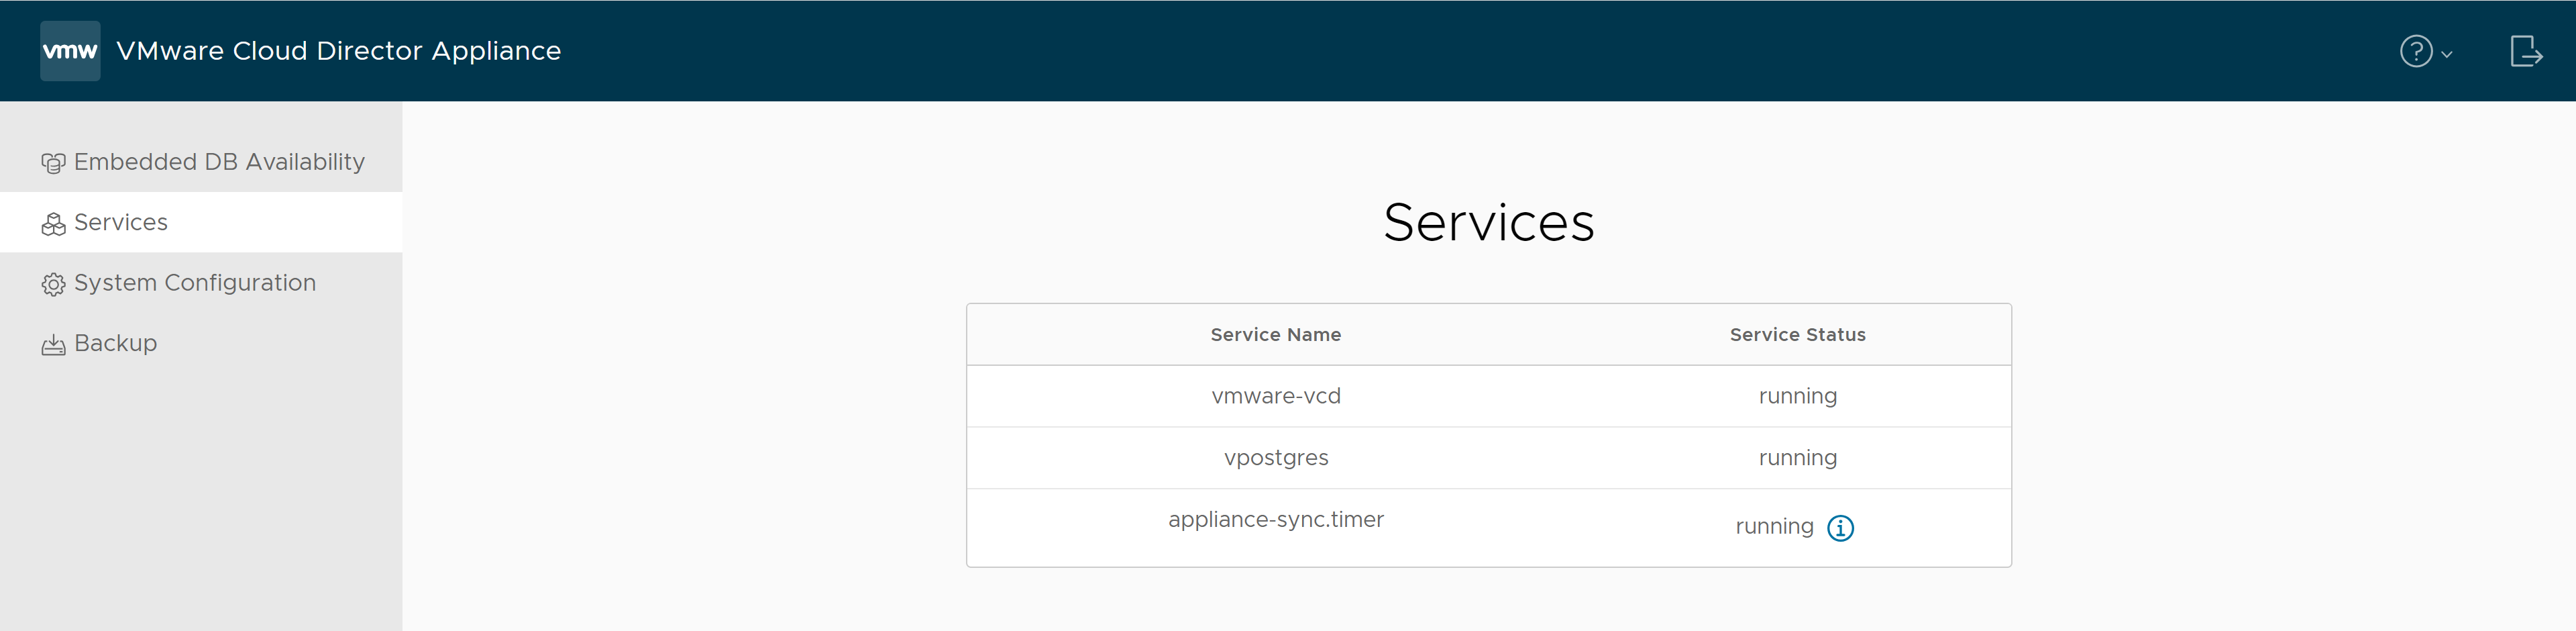Click the Services cubes icon in sidebar
Image resolution: width=2576 pixels, height=631 pixels.
coord(53,224)
